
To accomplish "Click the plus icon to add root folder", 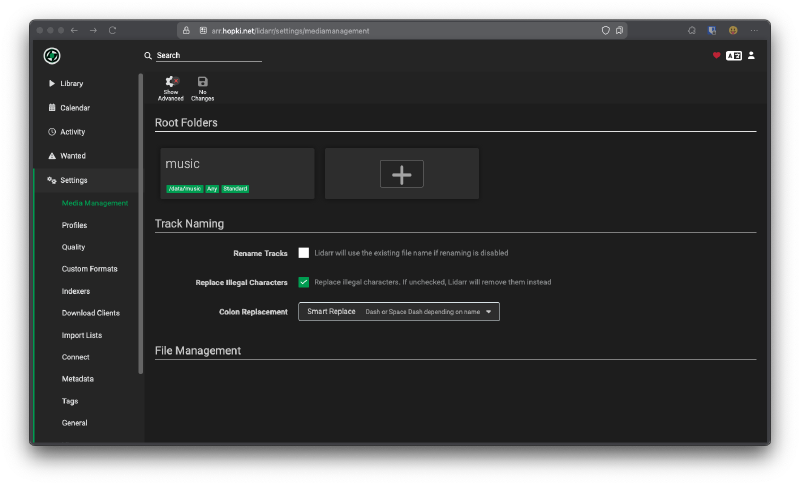I will pos(401,174).
